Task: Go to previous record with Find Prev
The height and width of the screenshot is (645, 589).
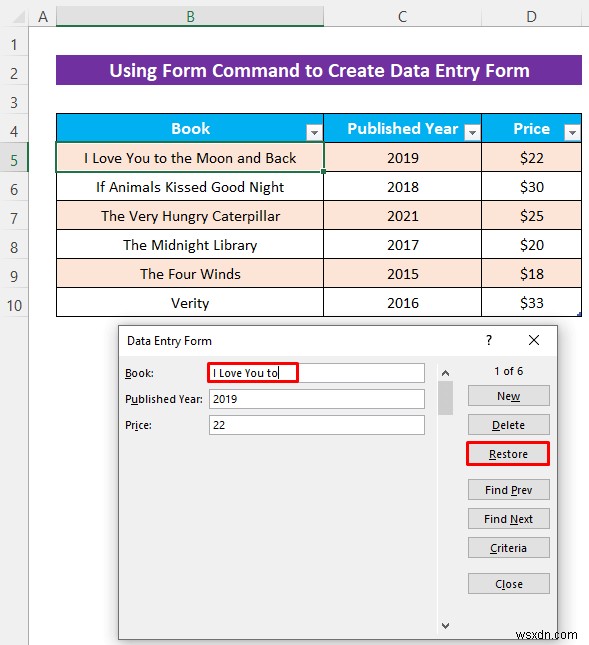Action: (508, 490)
